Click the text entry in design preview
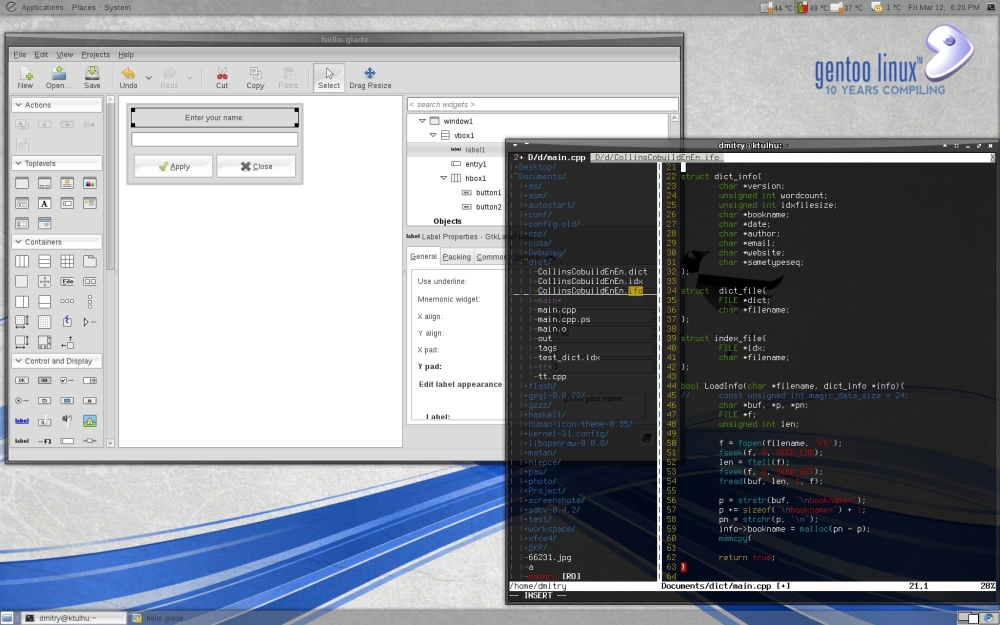The height and width of the screenshot is (625, 1000). (x=214, y=140)
